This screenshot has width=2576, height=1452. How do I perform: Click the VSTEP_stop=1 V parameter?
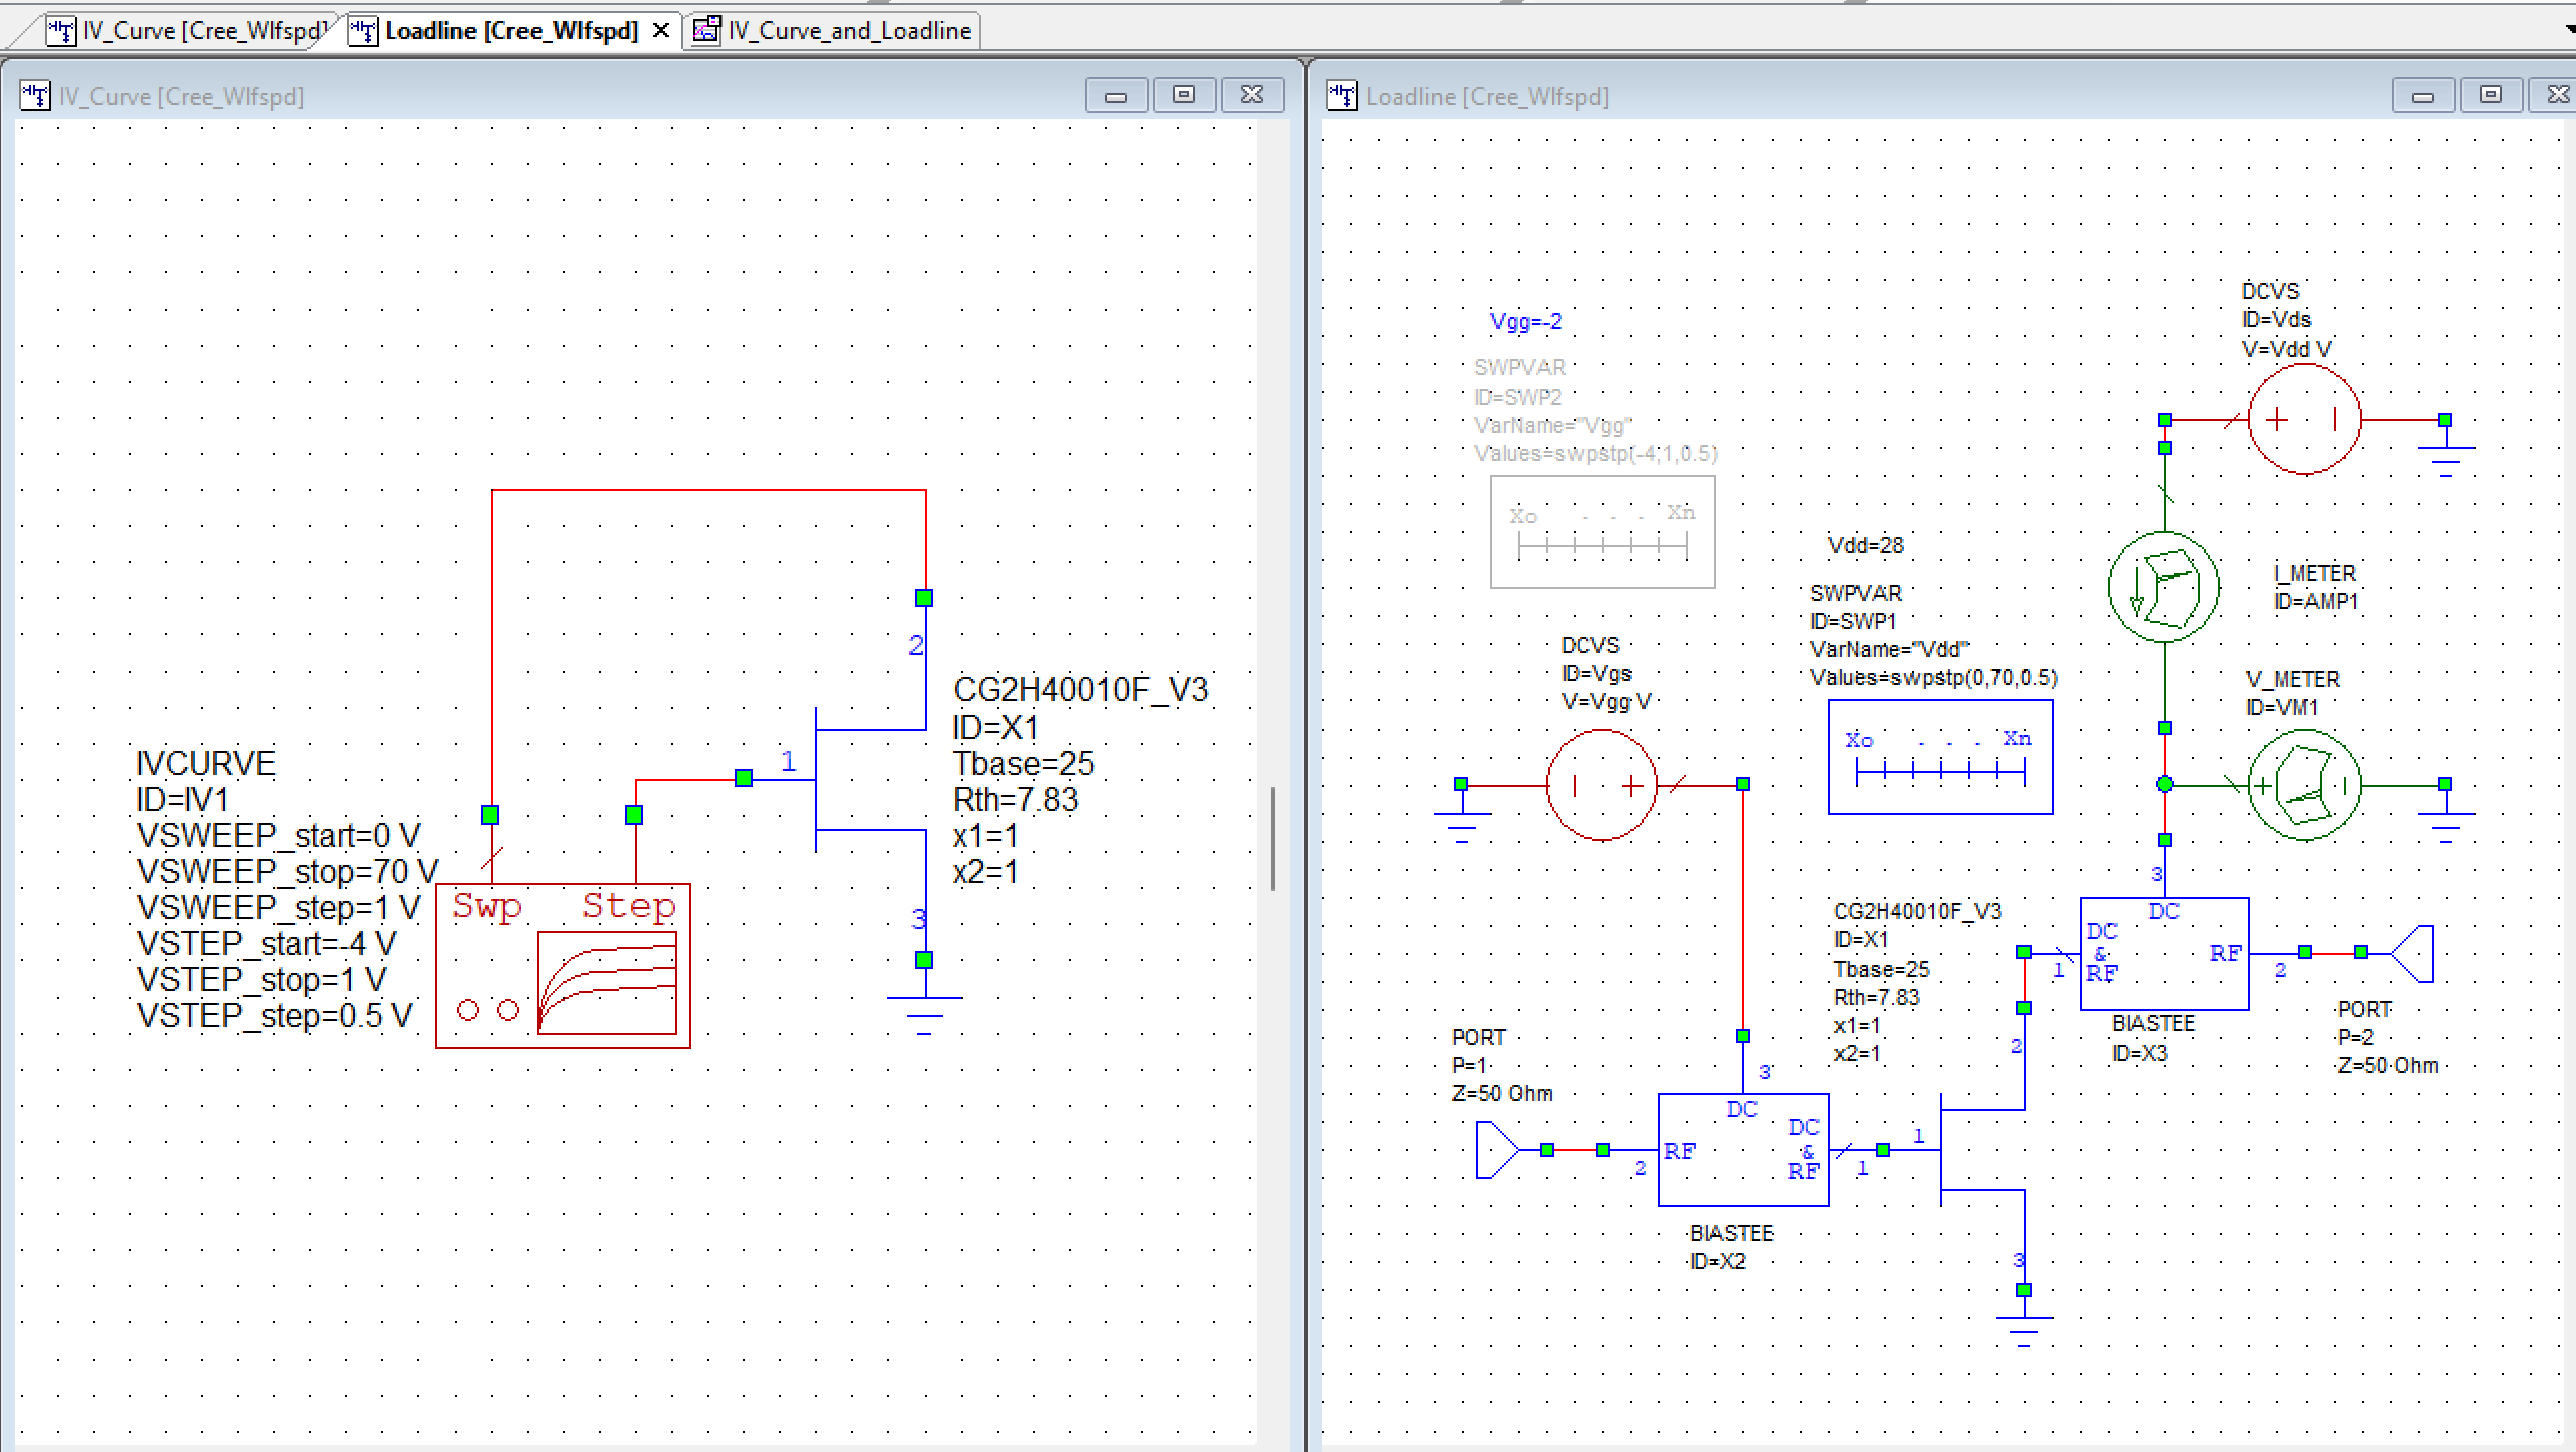[x=262, y=980]
